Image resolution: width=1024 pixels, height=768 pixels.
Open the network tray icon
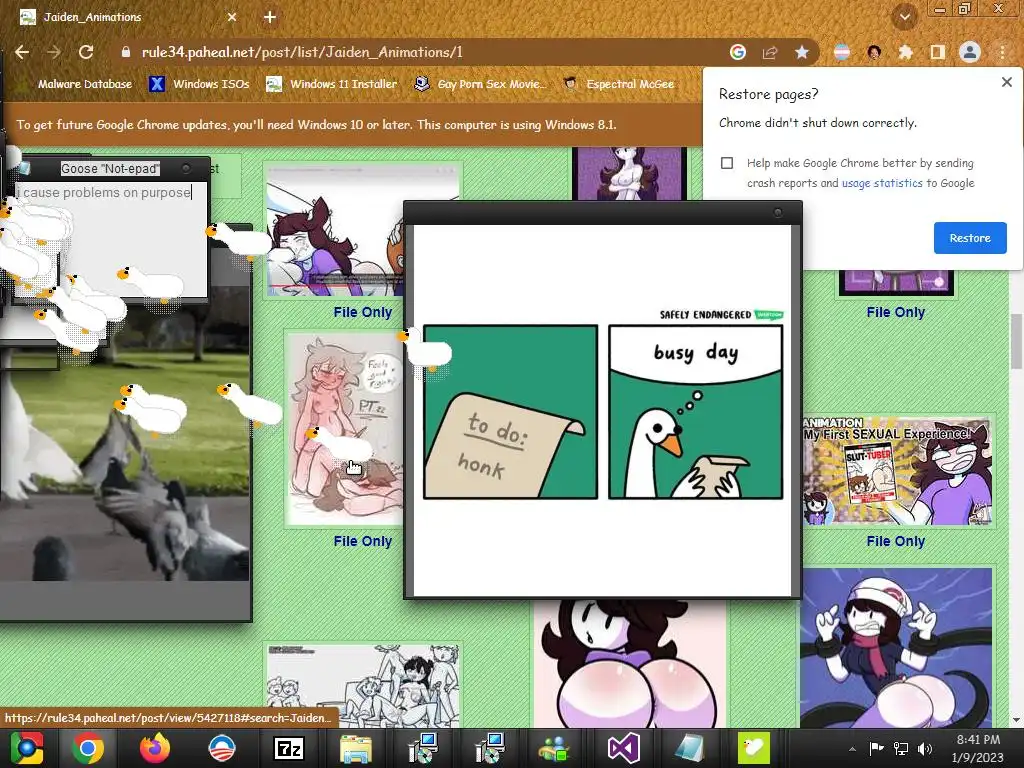coord(901,749)
